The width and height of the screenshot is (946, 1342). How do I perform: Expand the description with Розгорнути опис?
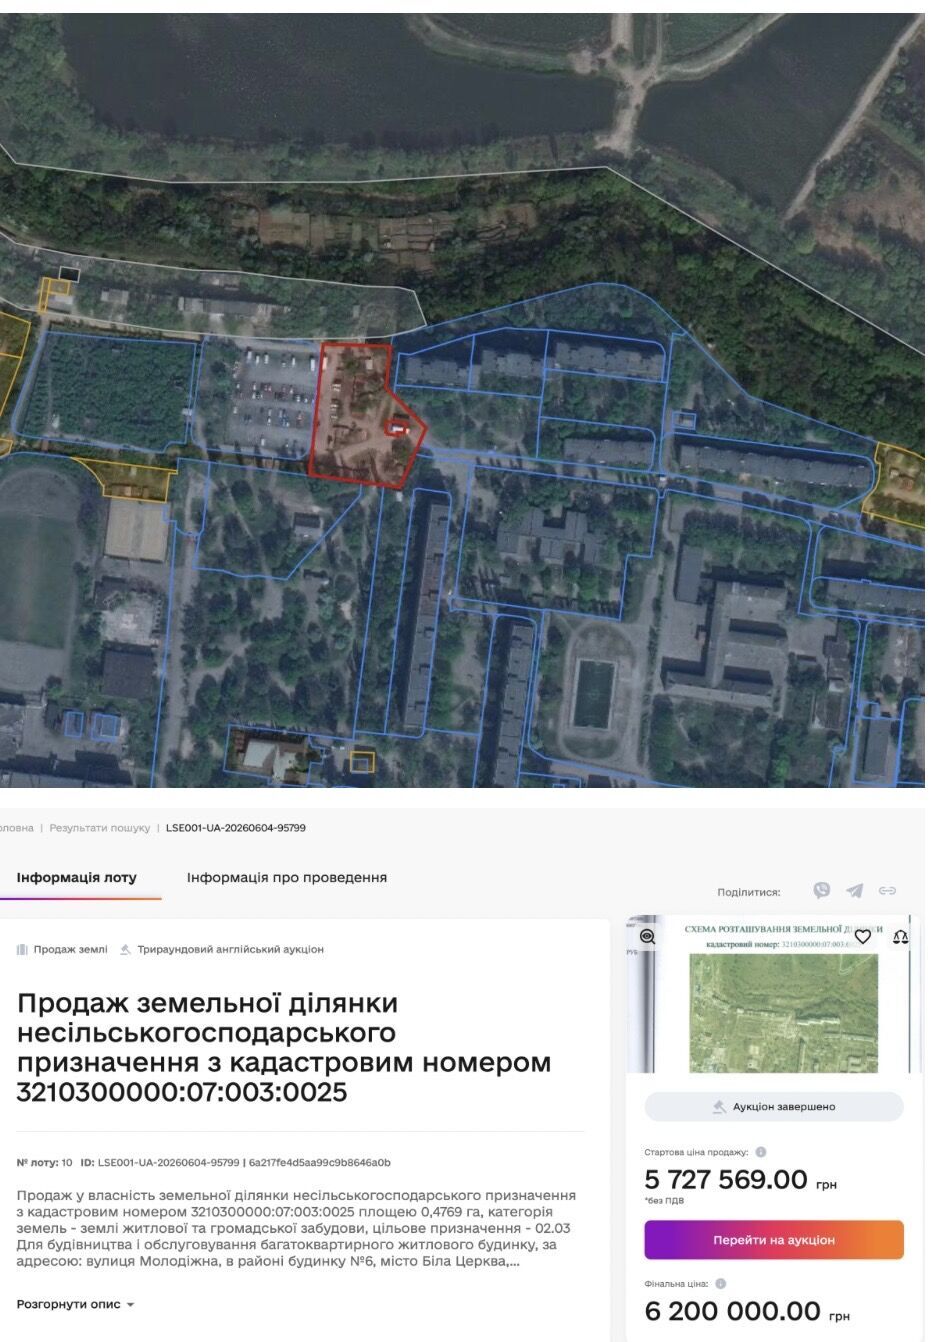pos(75,1304)
